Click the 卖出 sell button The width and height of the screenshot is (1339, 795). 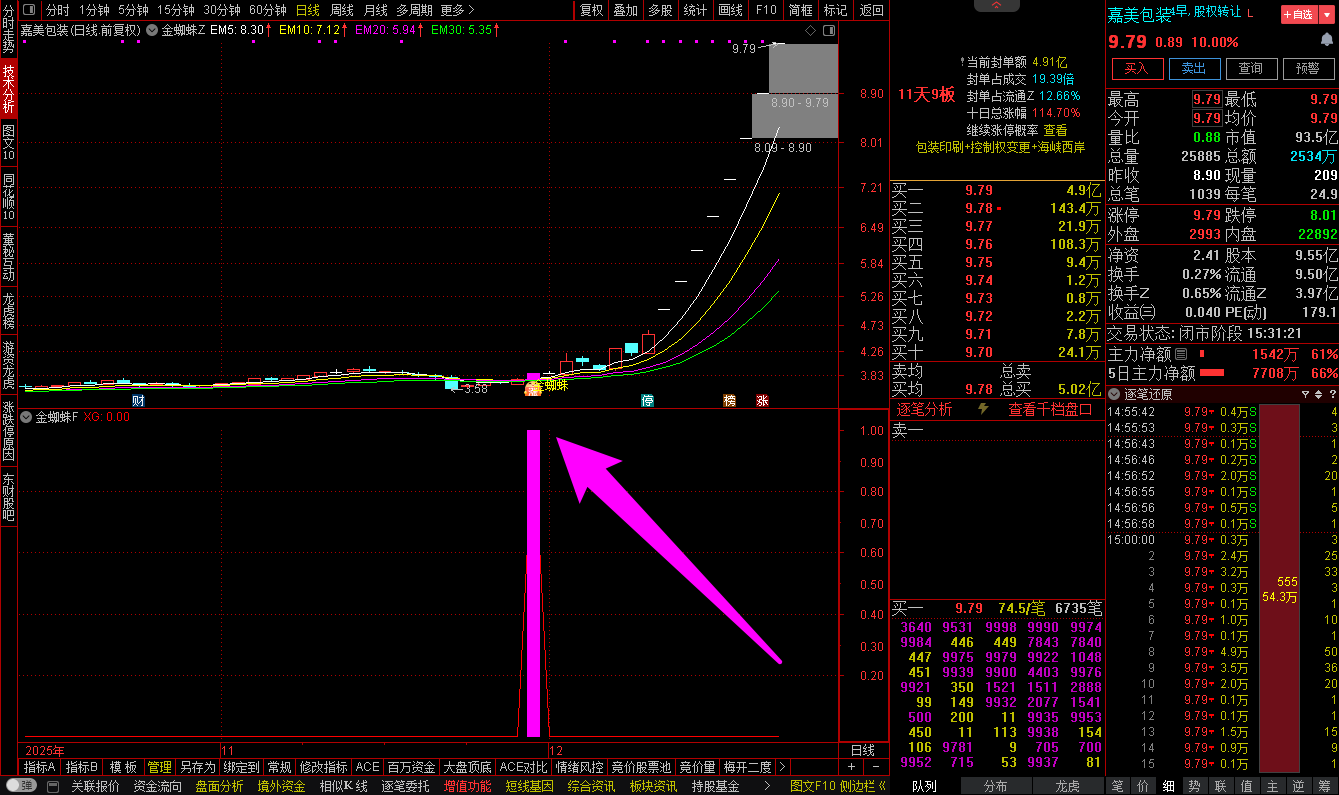point(1194,68)
